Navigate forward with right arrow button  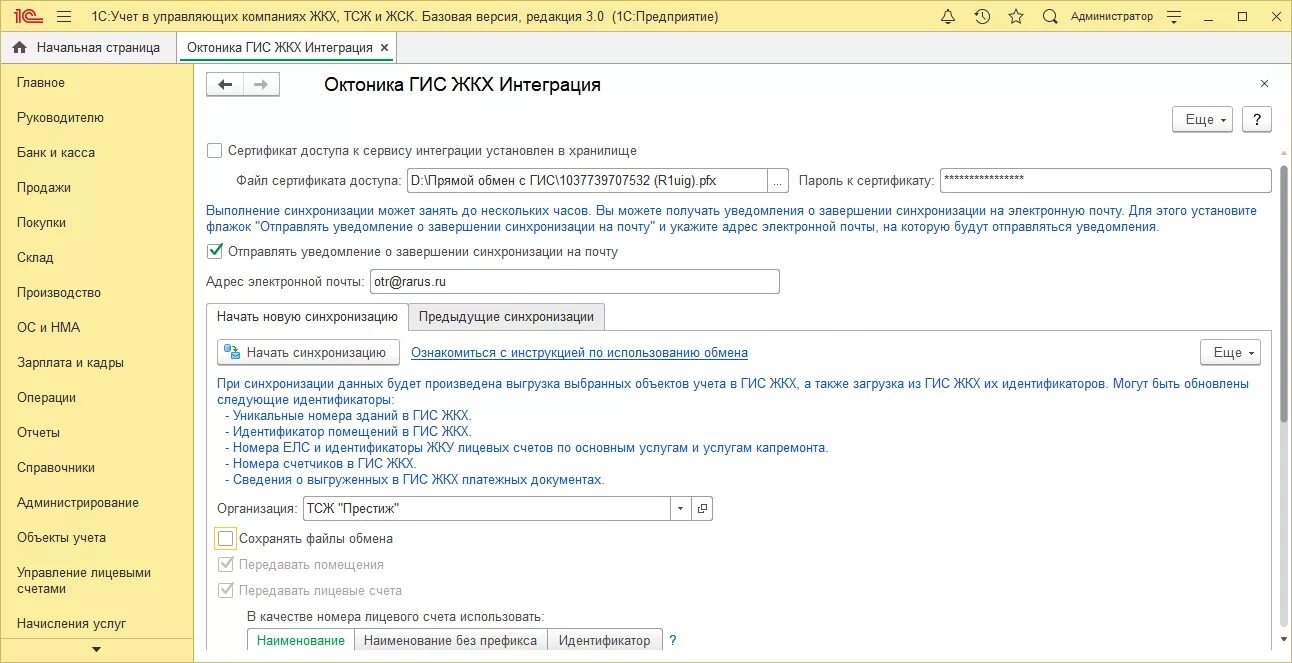tap(261, 85)
